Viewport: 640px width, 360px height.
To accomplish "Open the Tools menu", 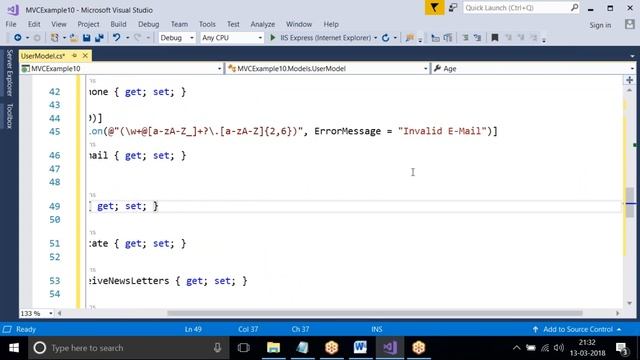I will (207, 24).
